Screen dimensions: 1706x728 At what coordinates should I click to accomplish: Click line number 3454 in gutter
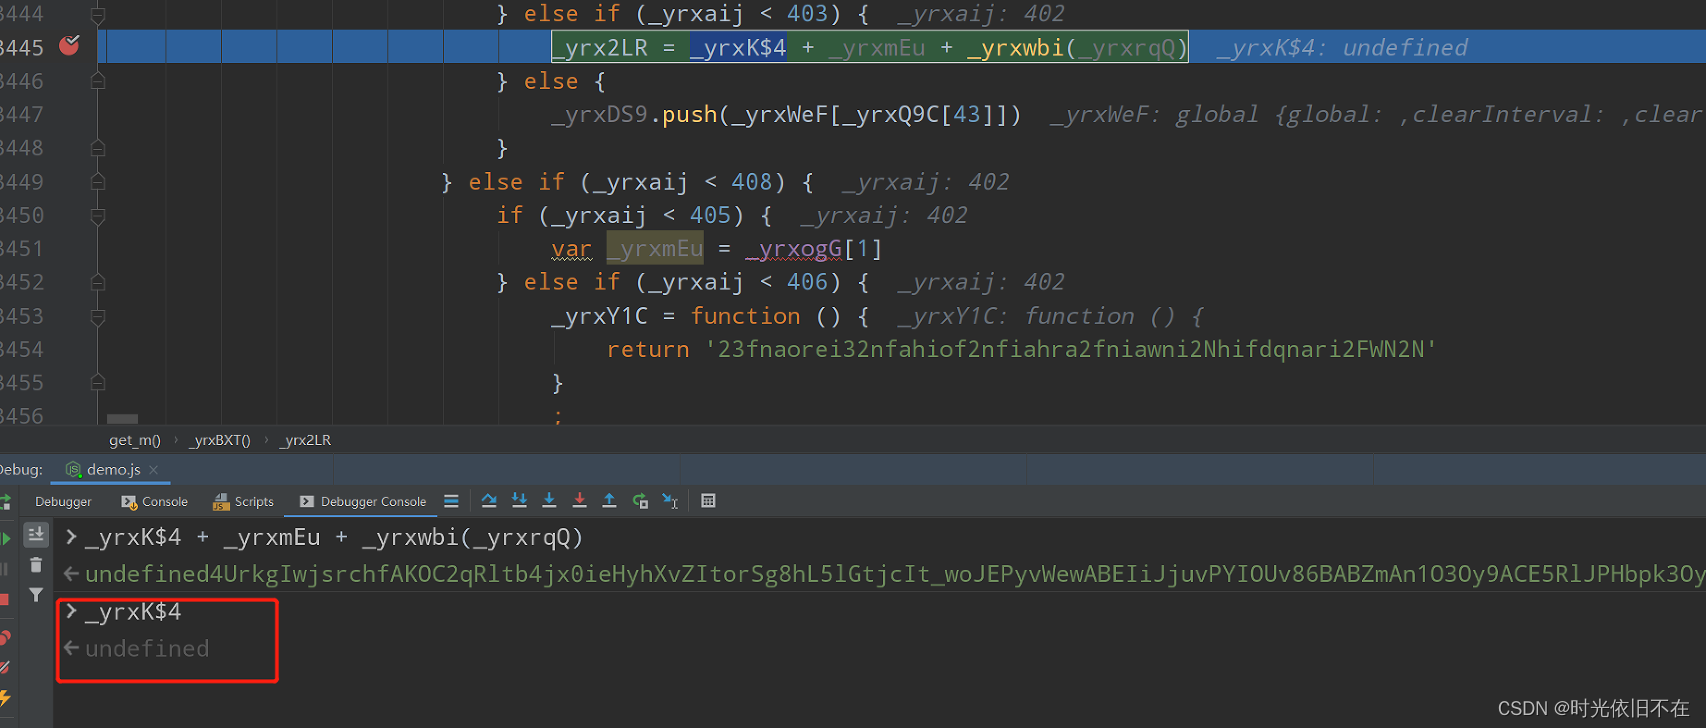pos(22,350)
